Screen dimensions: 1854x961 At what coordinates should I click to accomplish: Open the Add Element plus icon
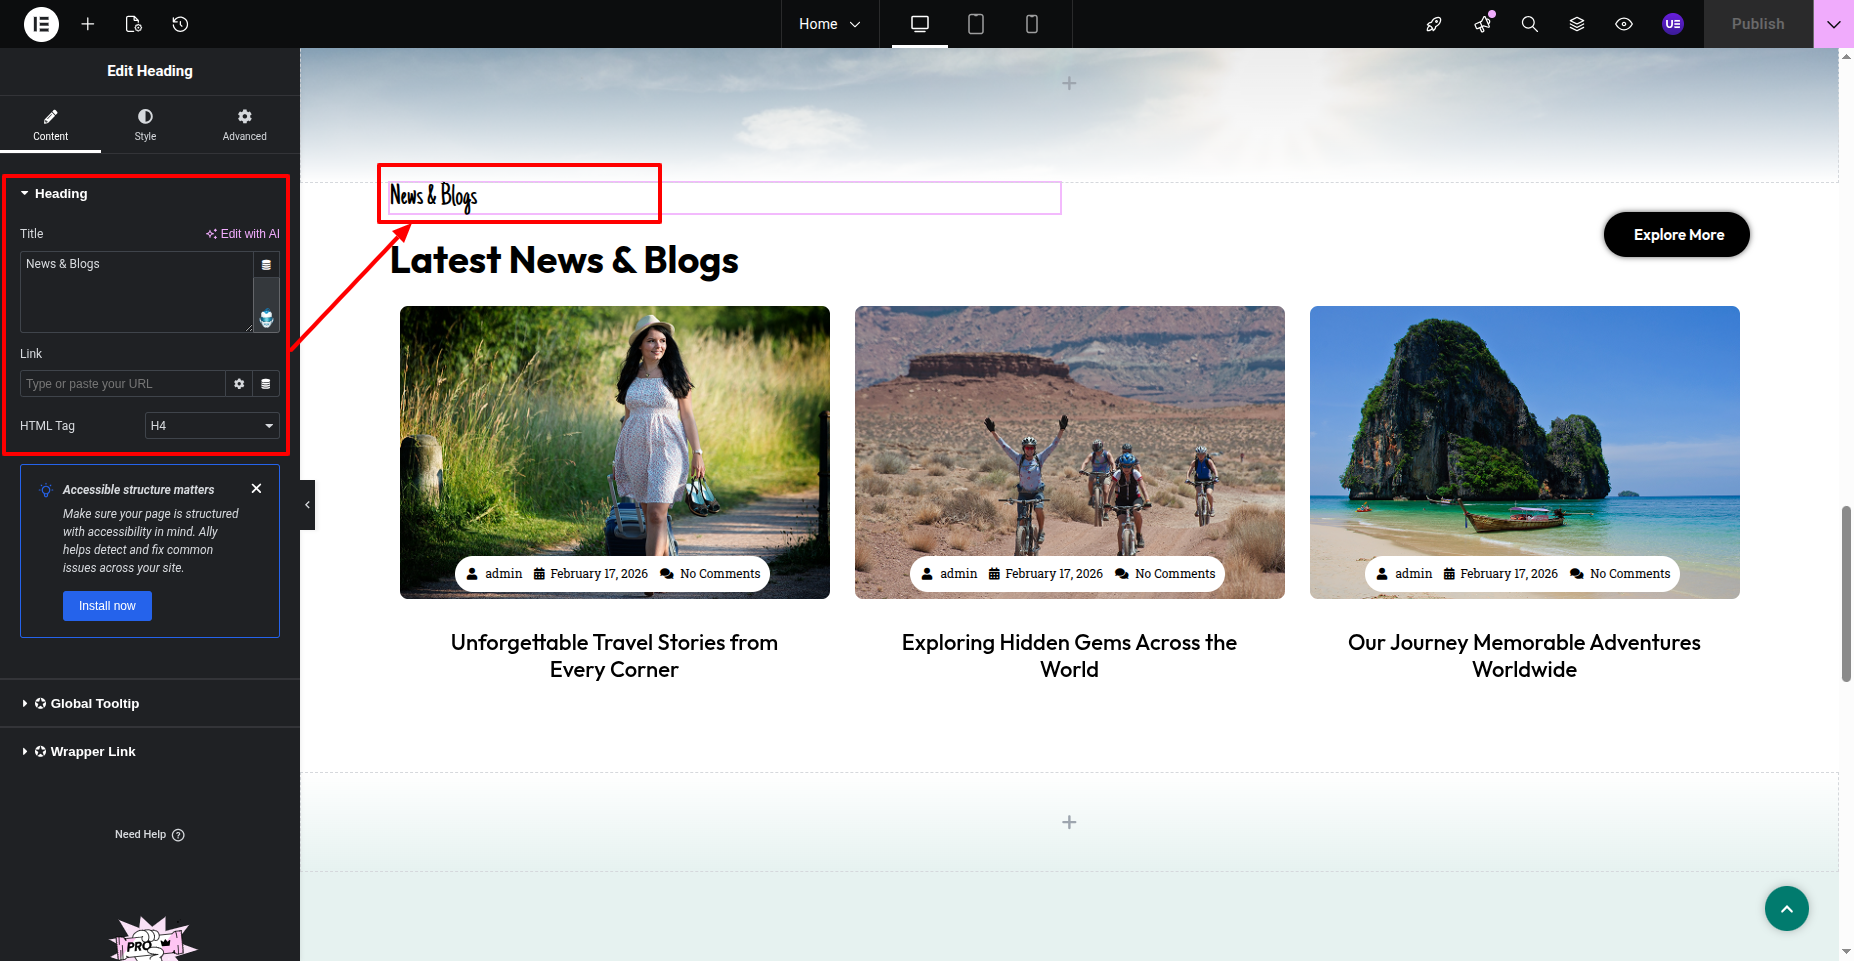(88, 24)
